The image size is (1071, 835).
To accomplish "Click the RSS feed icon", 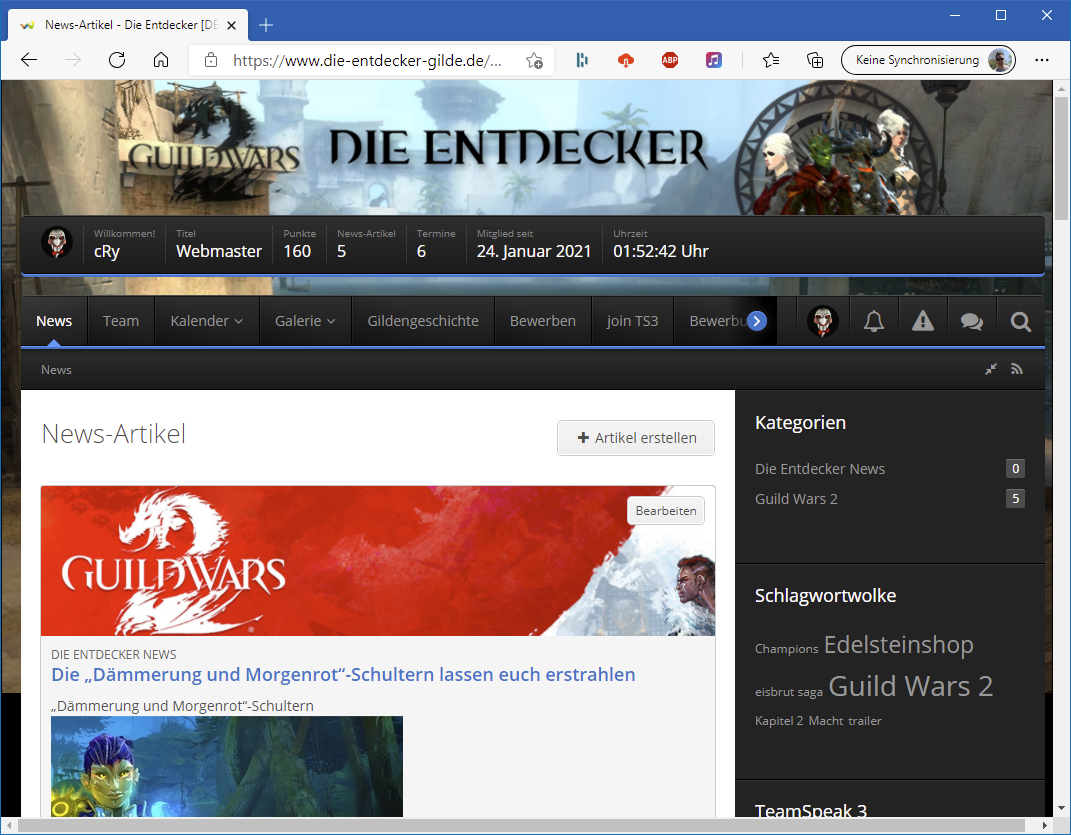I will pos(1017,369).
